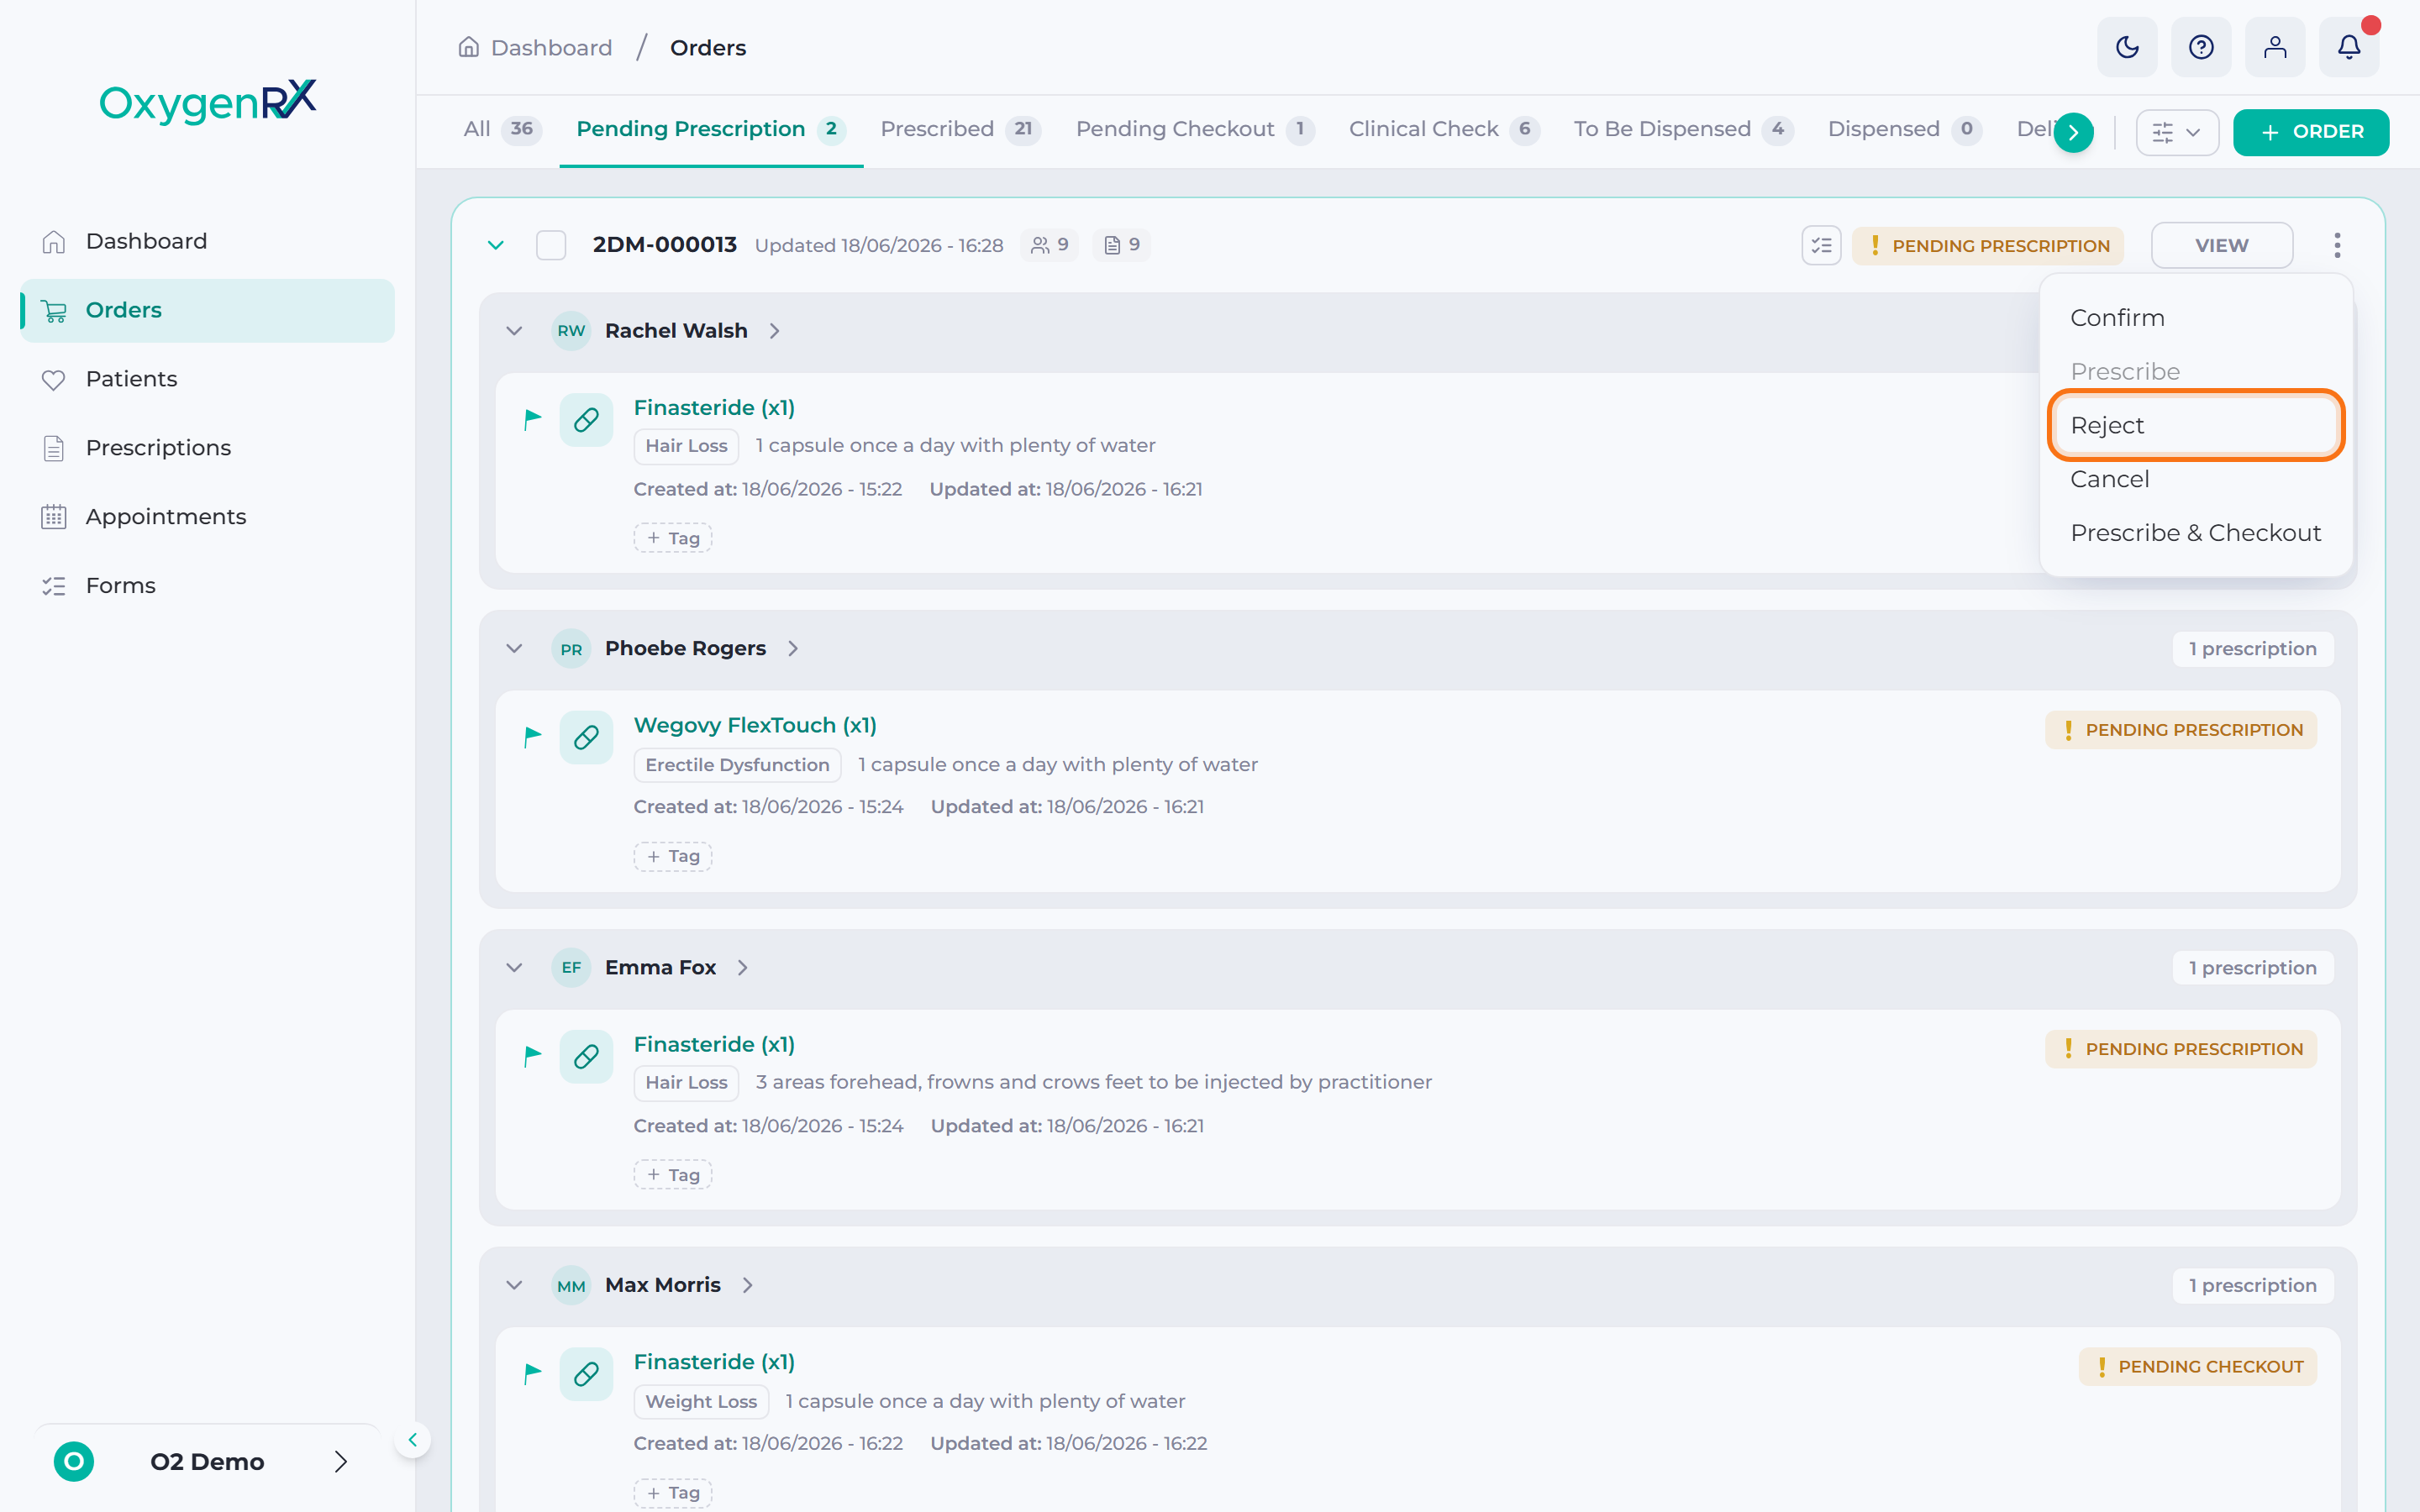This screenshot has height=1512, width=2420.
Task: Click the PR avatar for Phoebe Rogers
Action: click(x=571, y=649)
